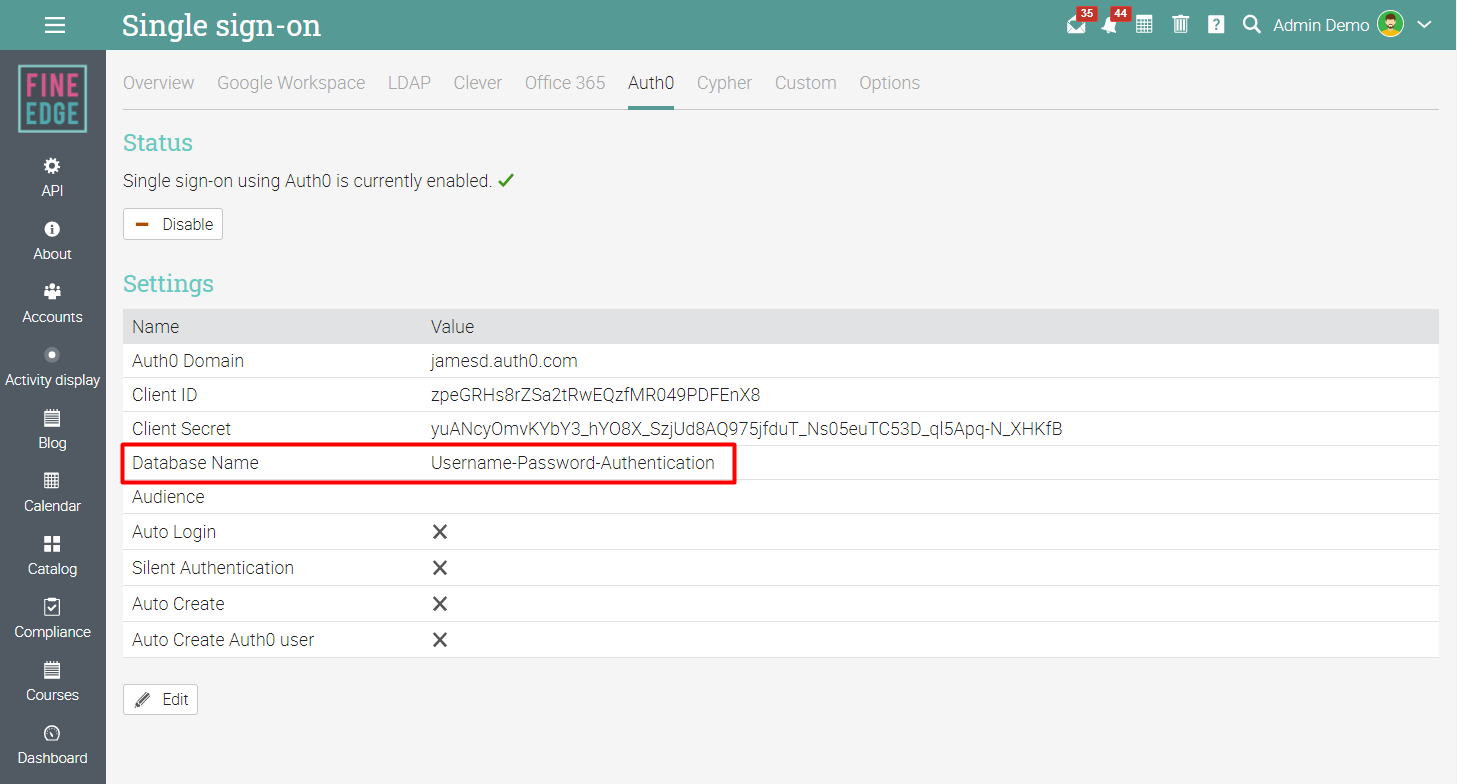Select the Client Secret value
Viewport: 1457px width, 784px height.
(746, 429)
